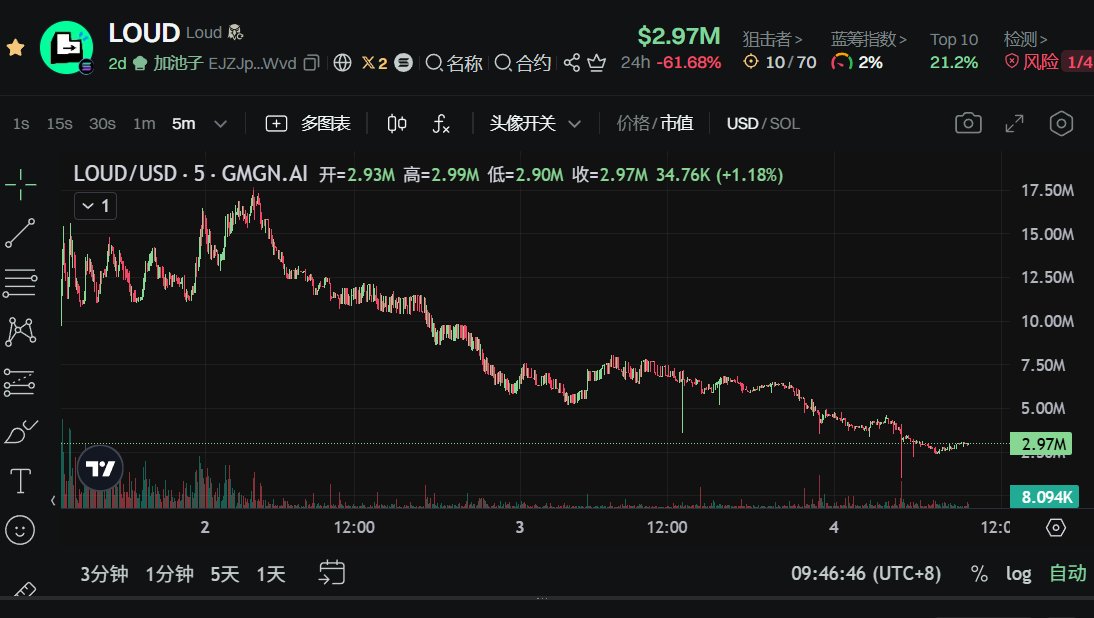Click the 09:46:46 (UTC+8) timezone
Image resolution: width=1094 pixels, height=618 pixels.
(x=866, y=573)
